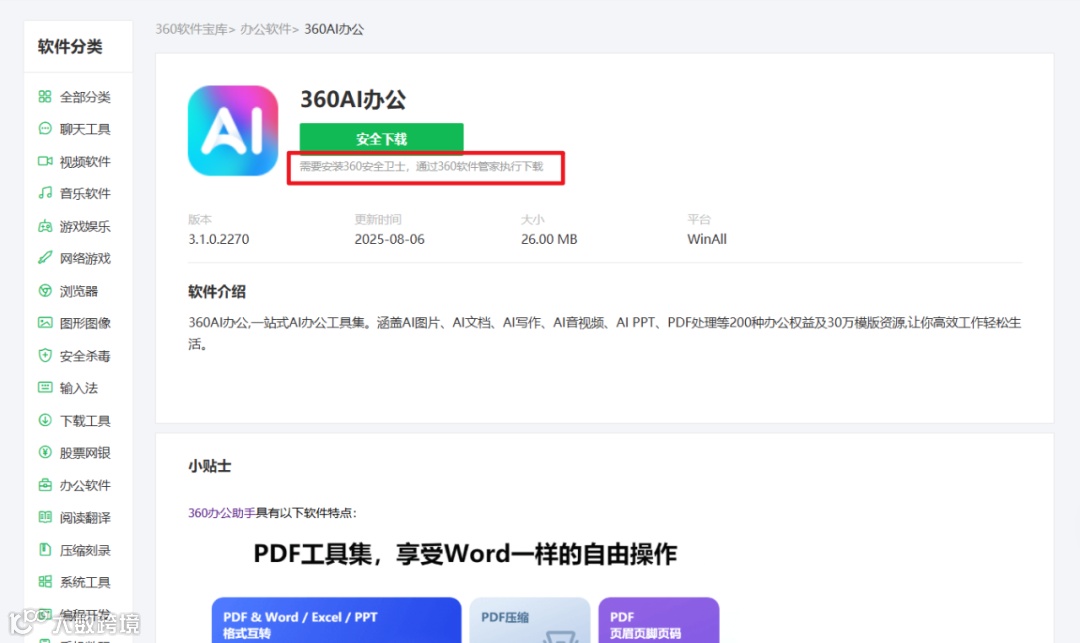Follow 办公软件 breadcrumb link
1080x643 pixels.
tap(265, 29)
